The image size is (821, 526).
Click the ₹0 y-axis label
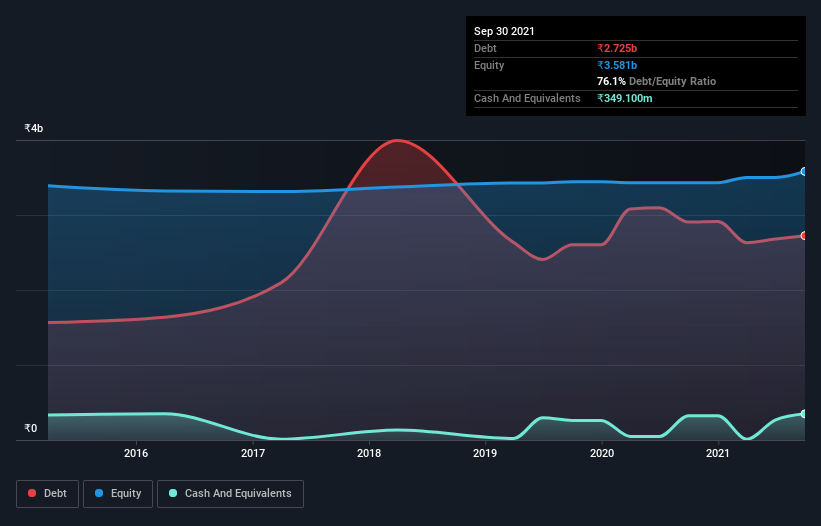point(31,428)
